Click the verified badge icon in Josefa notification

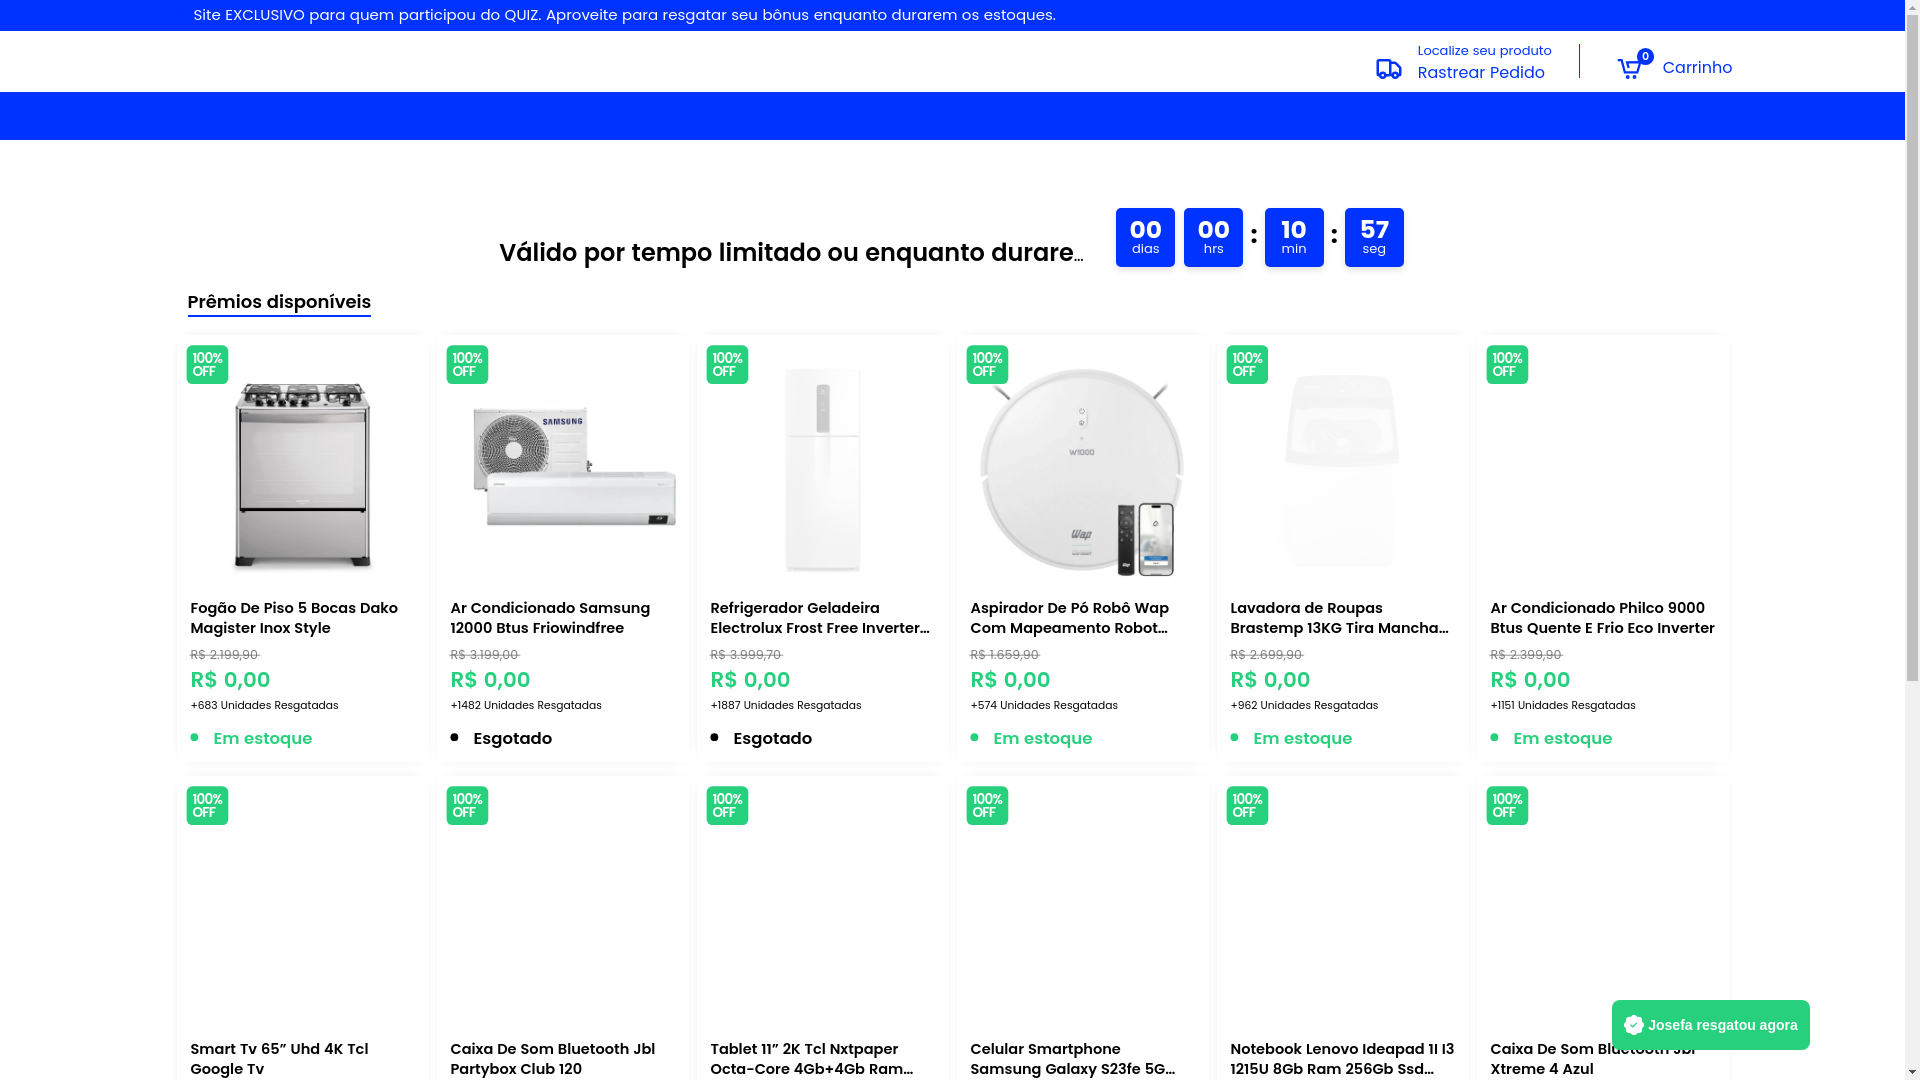pos(1633,1025)
